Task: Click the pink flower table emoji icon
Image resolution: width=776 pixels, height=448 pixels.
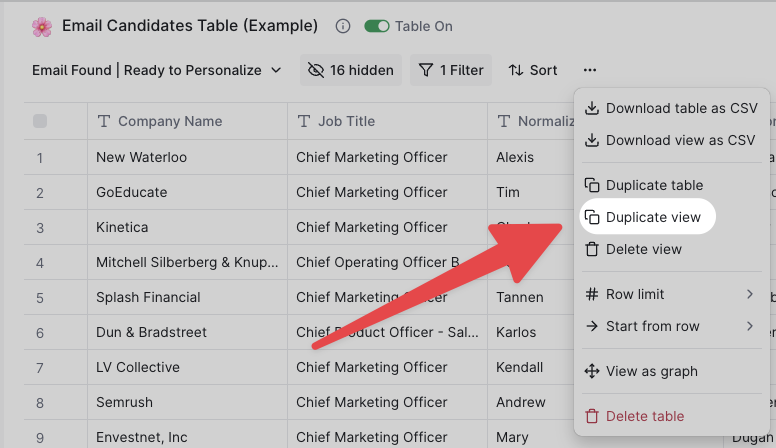Action: point(42,27)
